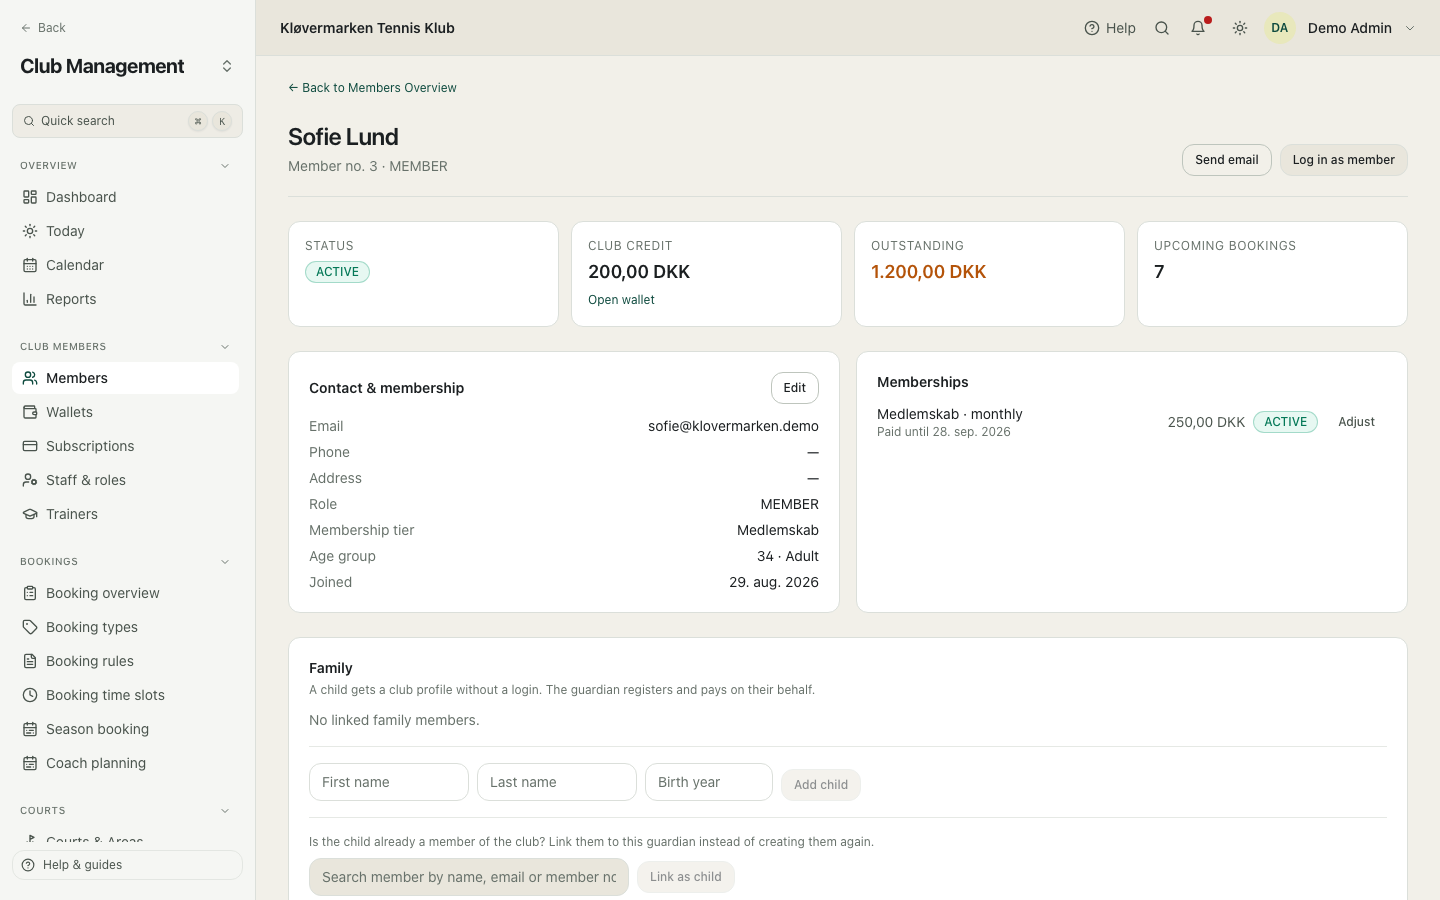Click the Coach planning calendar icon
The height and width of the screenshot is (900, 1440).
pos(30,763)
